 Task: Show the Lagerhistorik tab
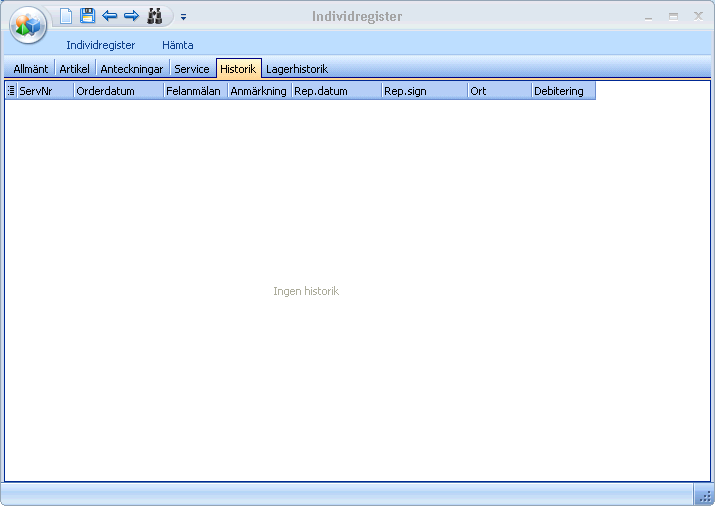297,69
